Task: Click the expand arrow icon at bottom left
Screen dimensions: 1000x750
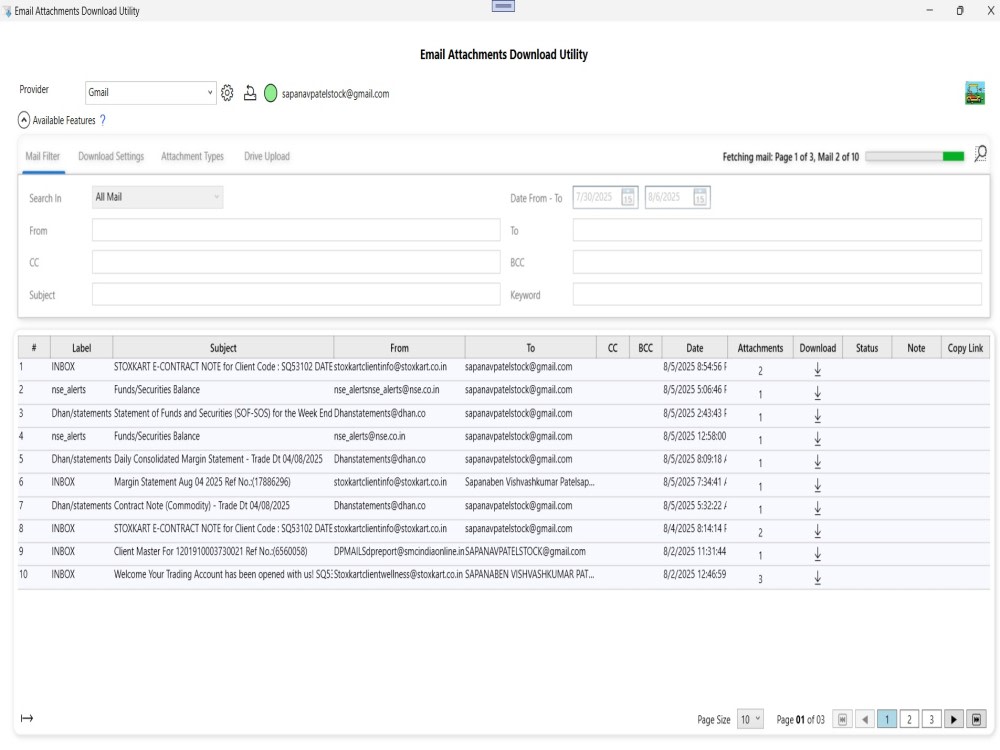Action: [x=27, y=718]
